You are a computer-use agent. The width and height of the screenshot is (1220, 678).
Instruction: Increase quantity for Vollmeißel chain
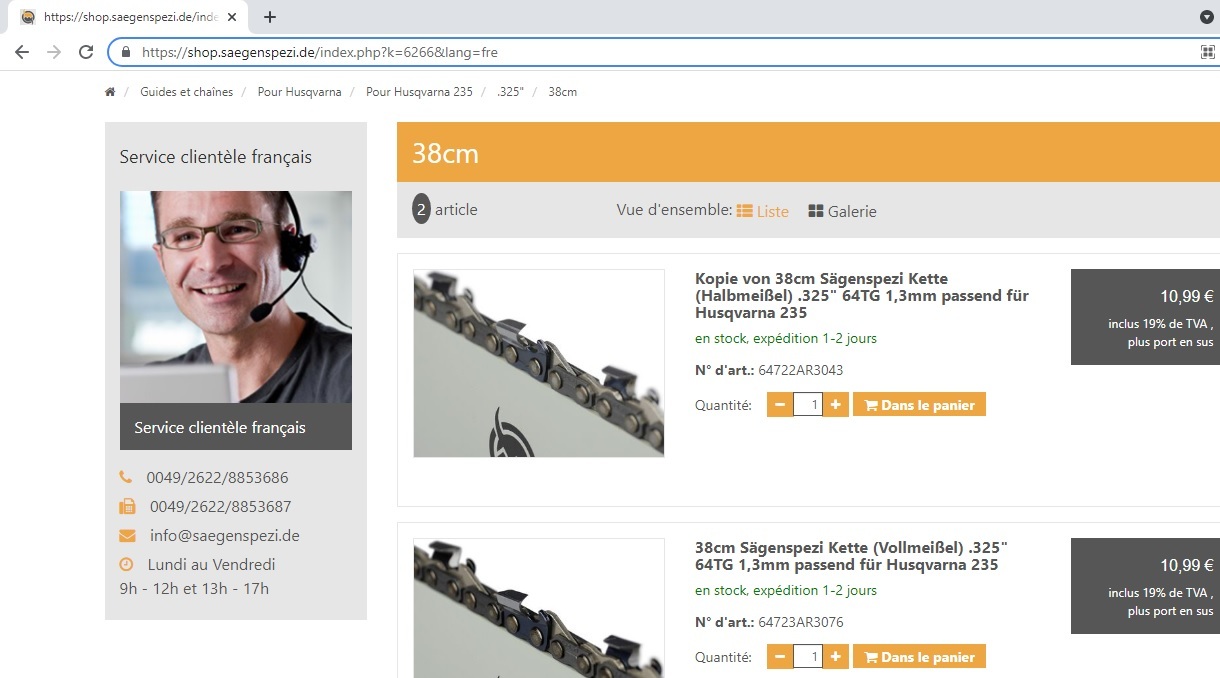click(x=836, y=657)
